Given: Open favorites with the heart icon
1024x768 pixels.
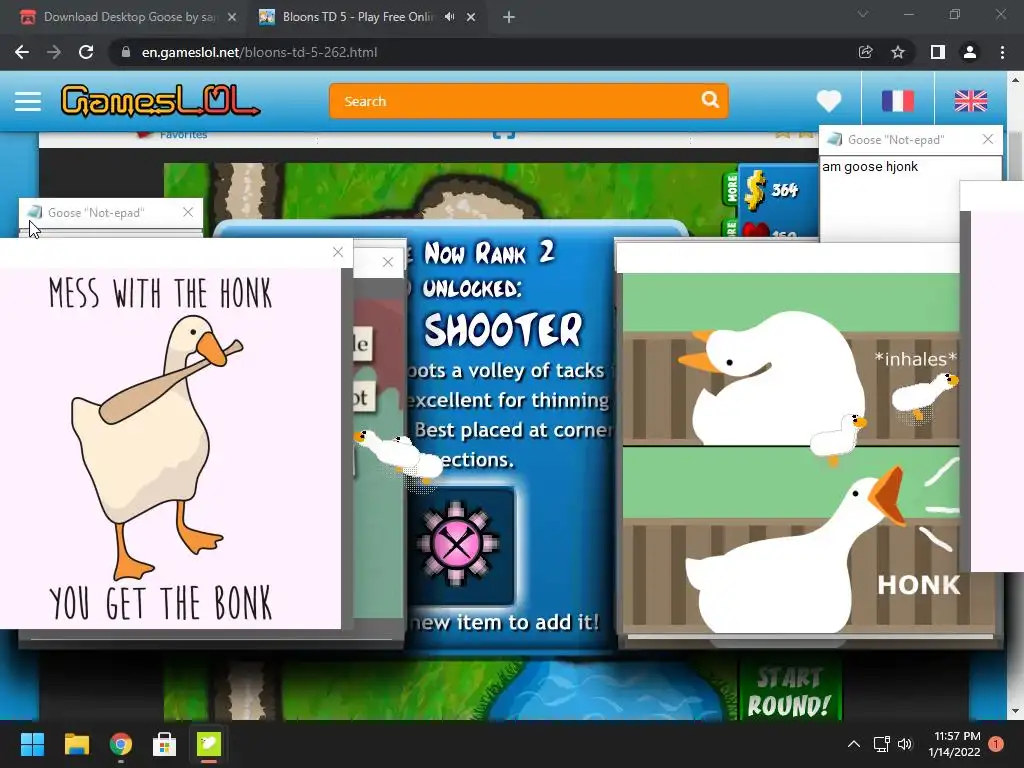Looking at the screenshot, I should pyautogui.click(x=829, y=101).
